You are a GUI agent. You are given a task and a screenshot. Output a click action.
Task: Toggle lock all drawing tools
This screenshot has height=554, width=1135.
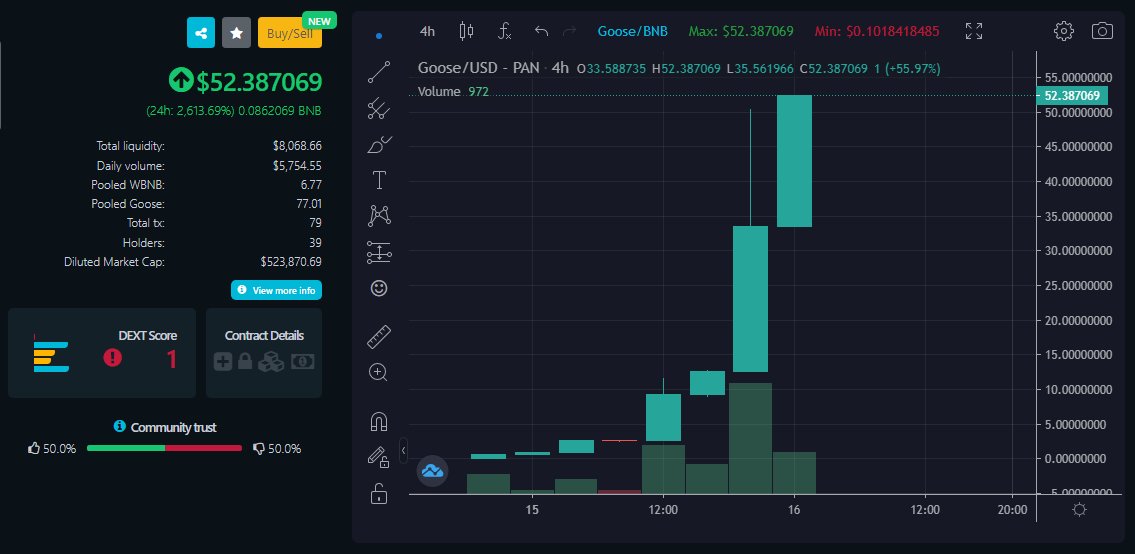coord(379,493)
